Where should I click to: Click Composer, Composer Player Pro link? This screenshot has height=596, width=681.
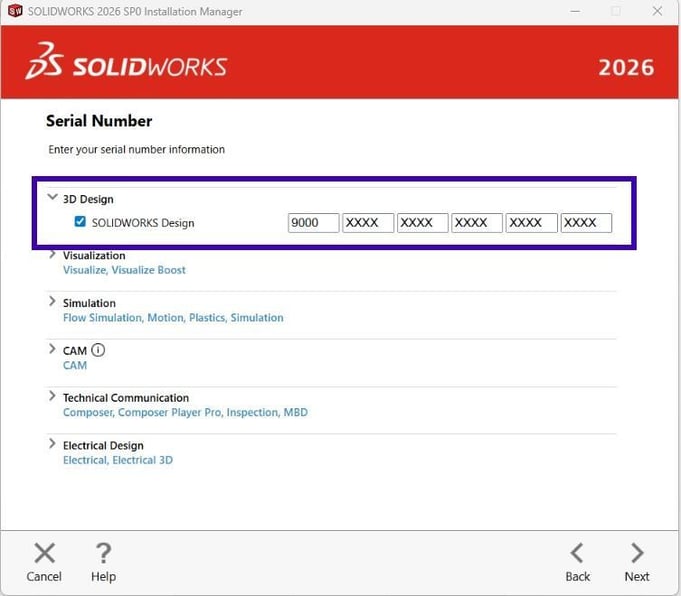(x=185, y=413)
